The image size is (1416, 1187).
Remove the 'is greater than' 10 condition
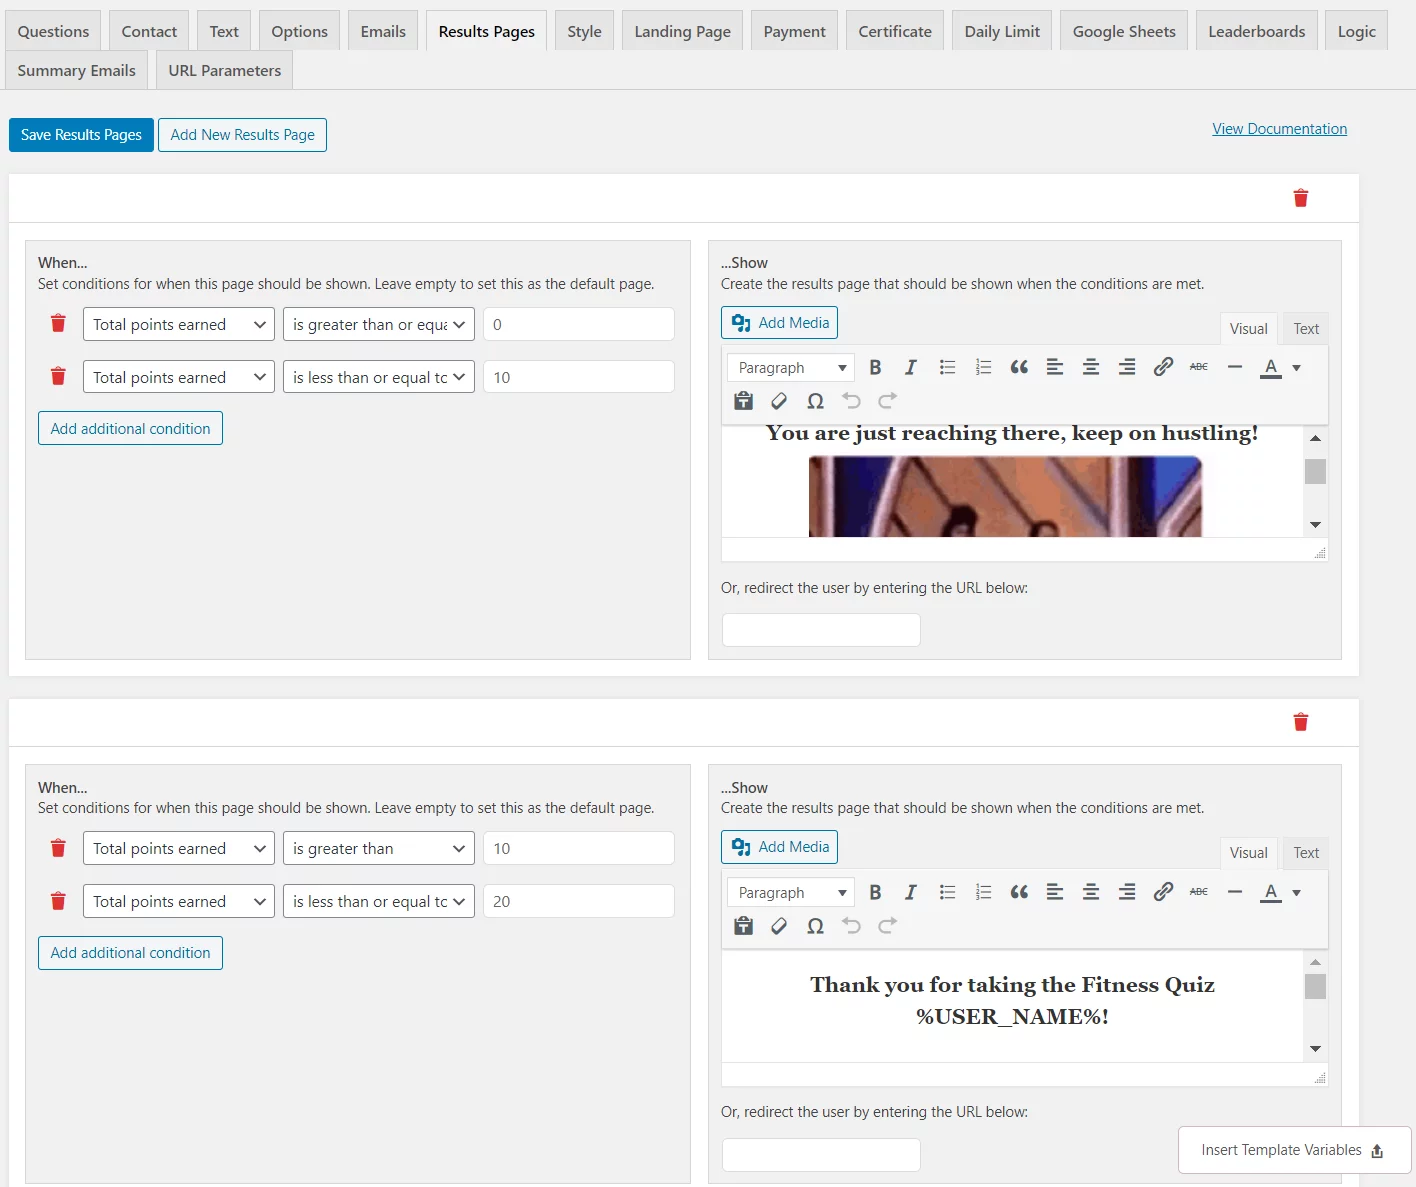[58, 848]
